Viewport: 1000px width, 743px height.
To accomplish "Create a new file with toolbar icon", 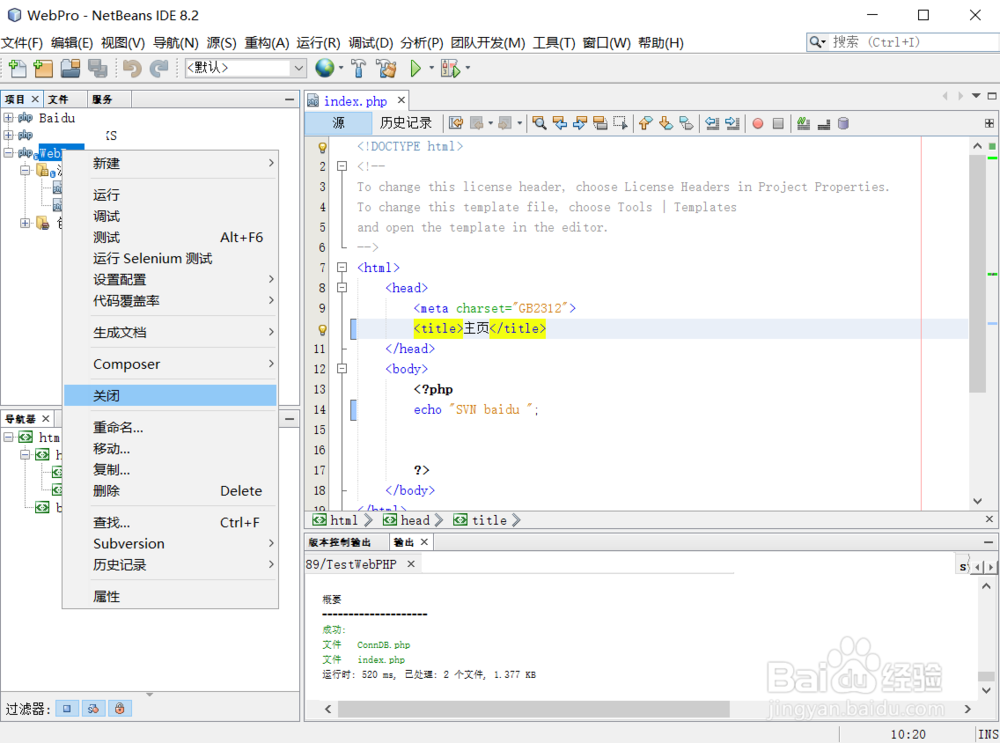I will 17,68.
